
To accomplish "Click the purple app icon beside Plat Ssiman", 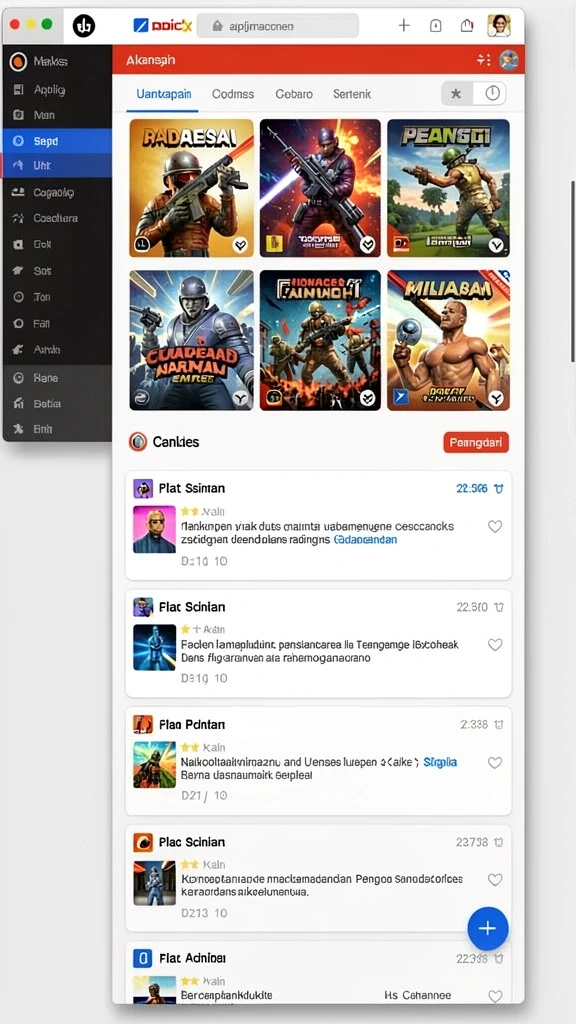I will pos(142,488).
